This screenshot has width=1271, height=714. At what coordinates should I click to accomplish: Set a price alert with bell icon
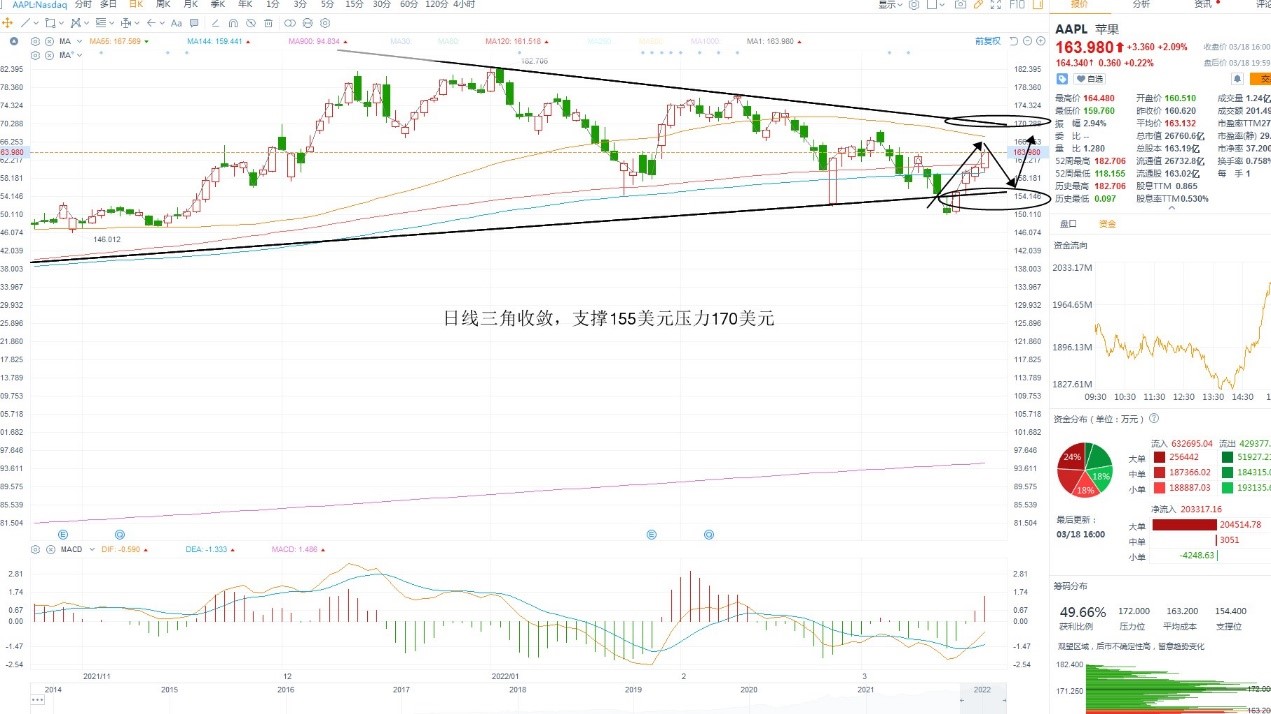coord(1237,78)
